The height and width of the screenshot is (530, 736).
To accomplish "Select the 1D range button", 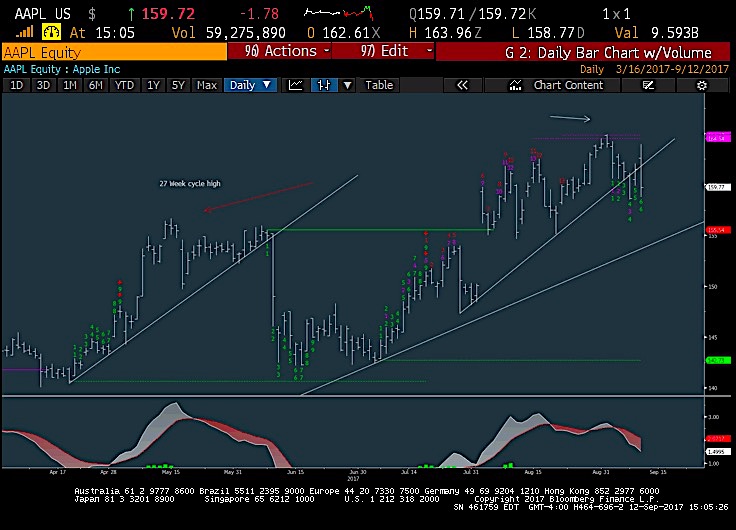I will tap(16, 85).
